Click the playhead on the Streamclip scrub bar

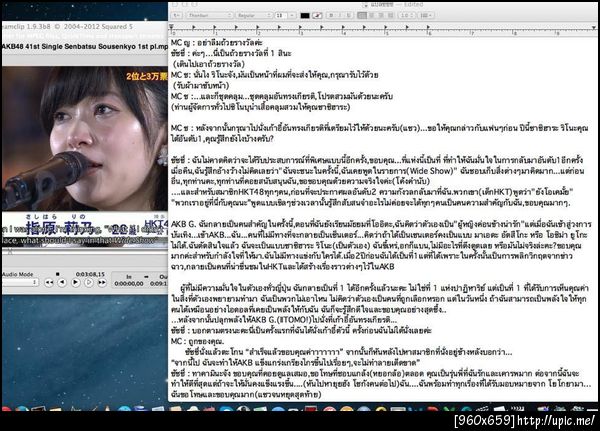(10, 252)
